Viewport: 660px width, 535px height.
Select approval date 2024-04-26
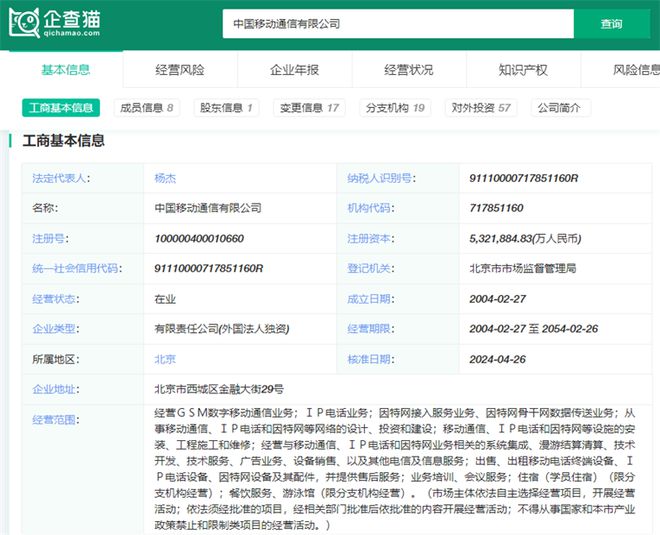[x=498, y=359]
